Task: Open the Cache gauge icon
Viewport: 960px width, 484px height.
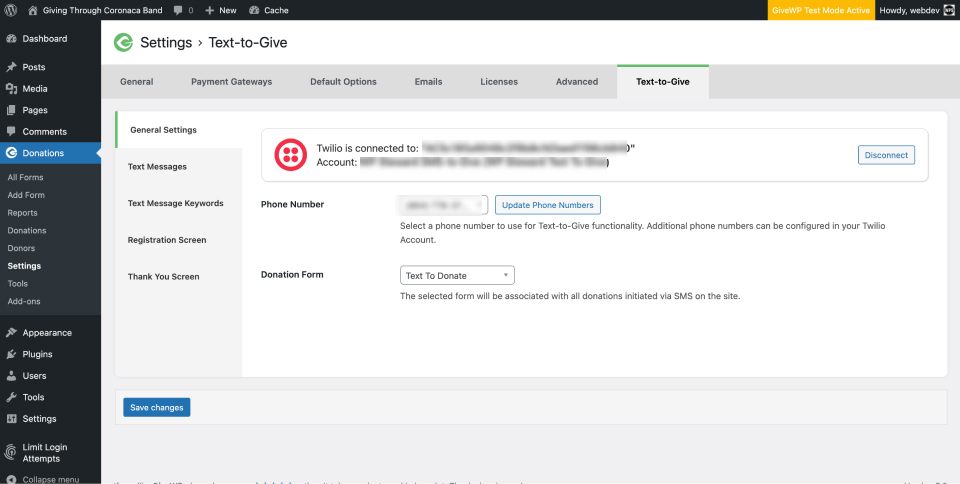Action: [x=255, y=10]
